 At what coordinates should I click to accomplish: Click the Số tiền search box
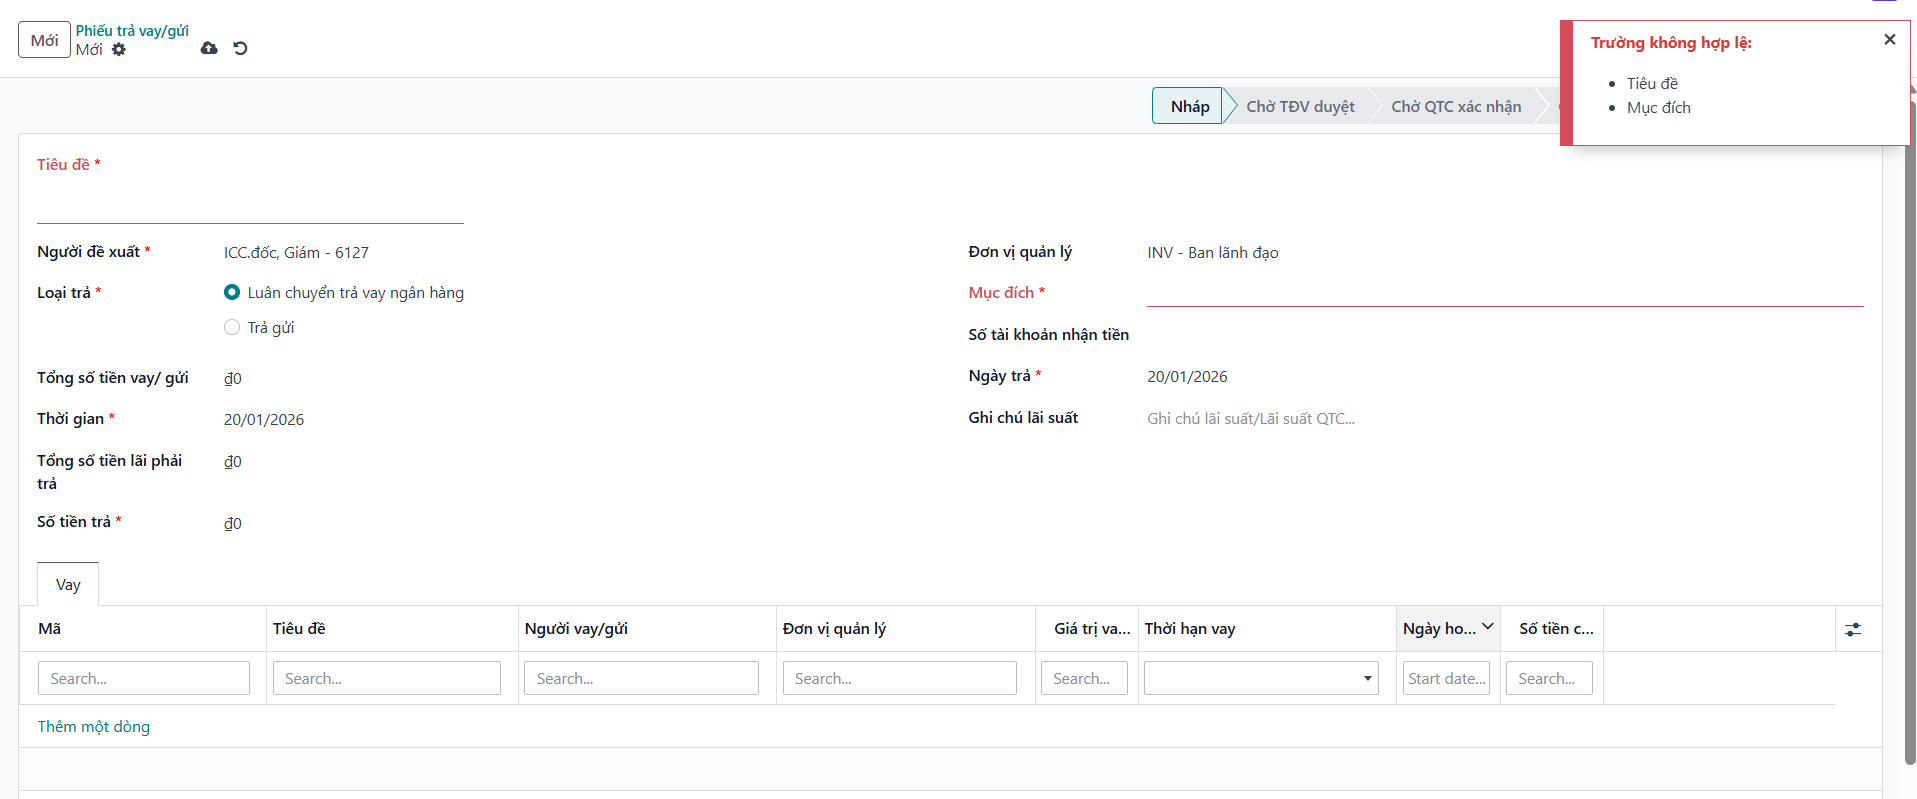[x=1549, y=678]
